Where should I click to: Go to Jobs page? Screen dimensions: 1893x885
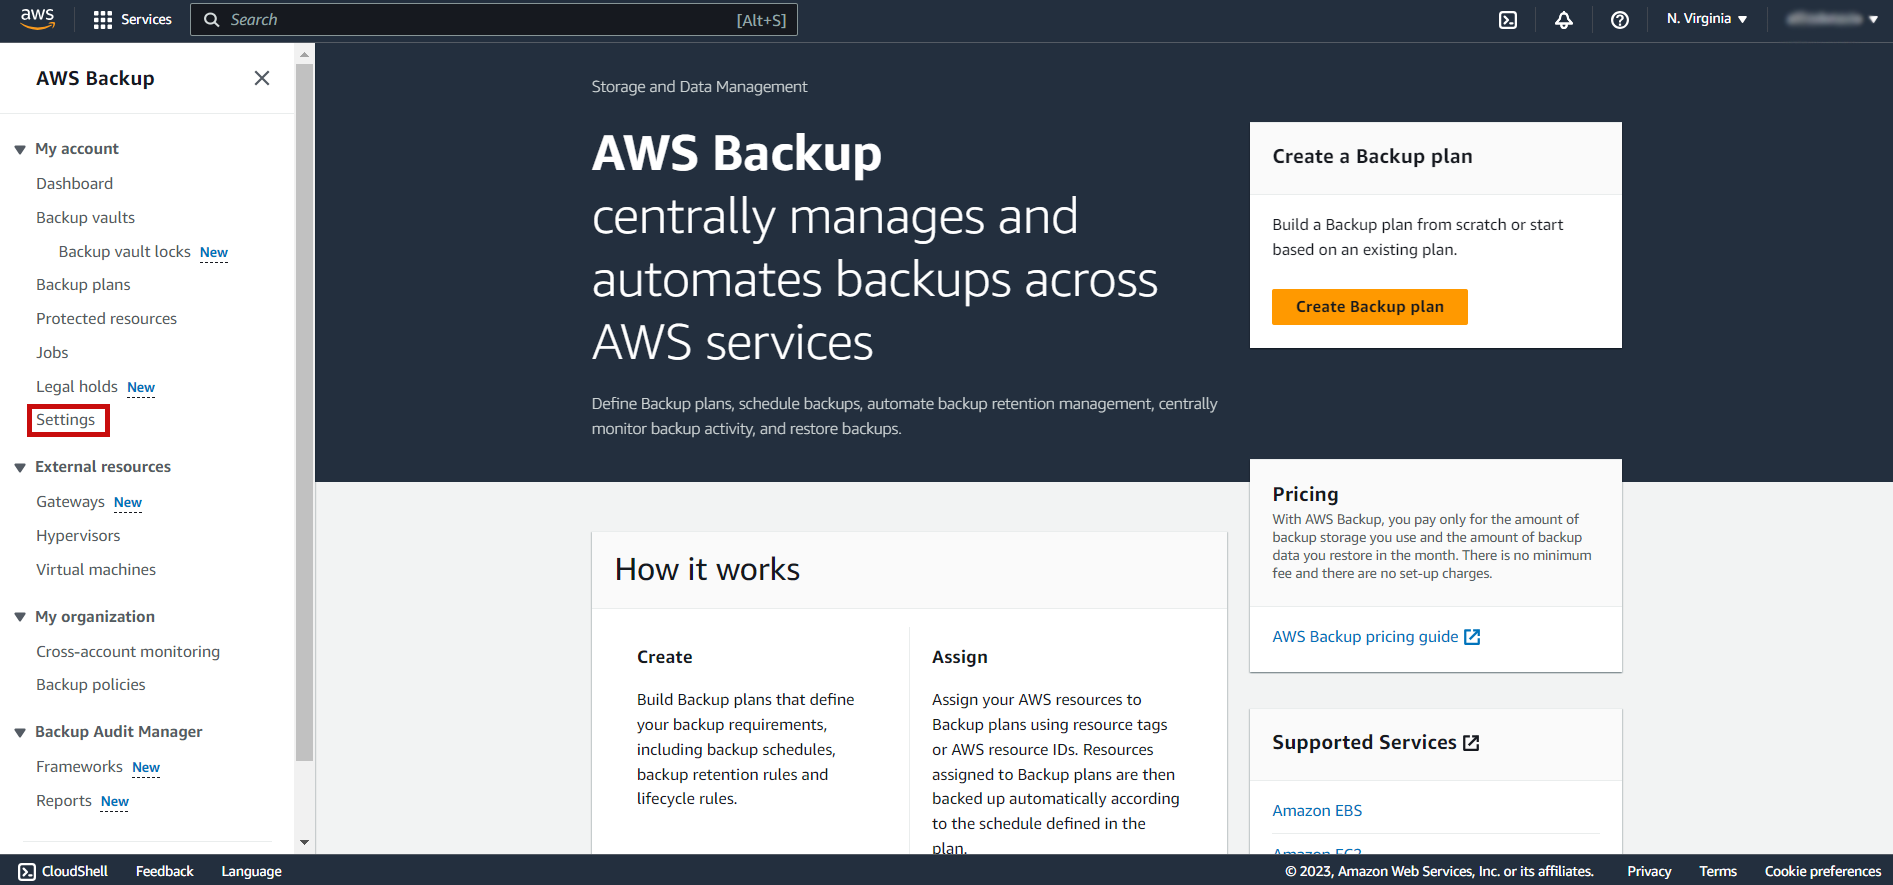tap(52, 353)
